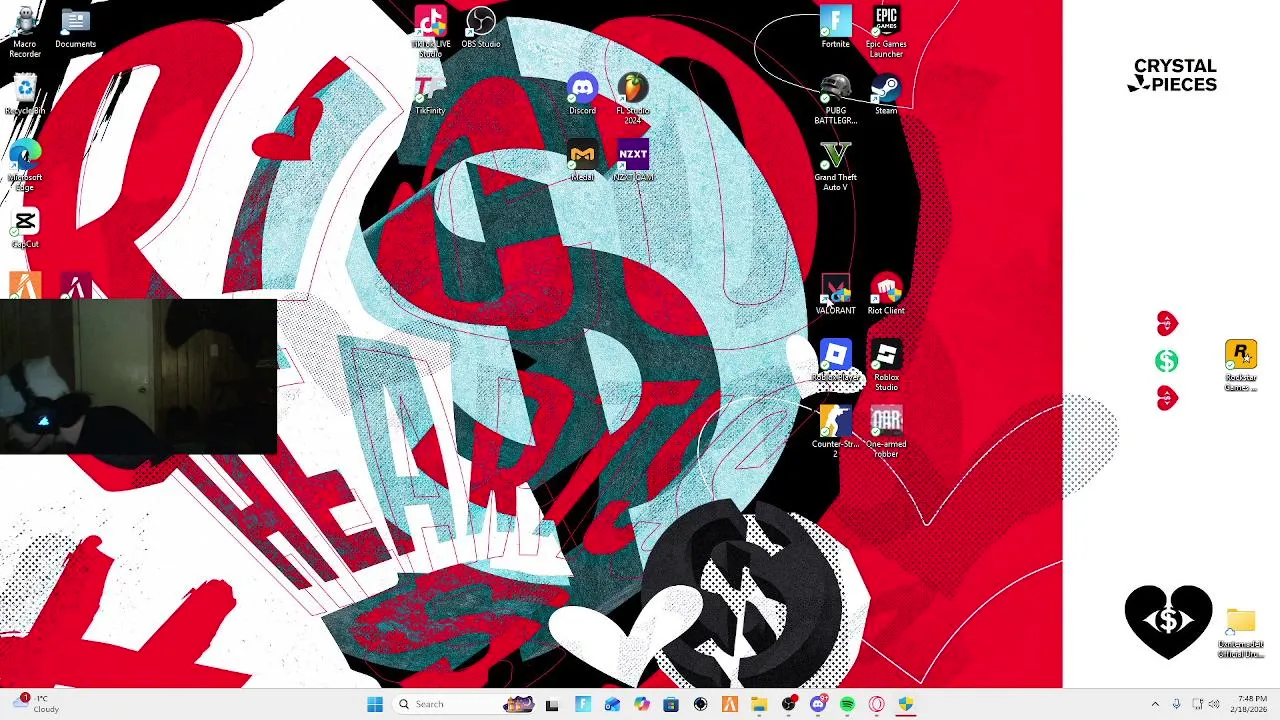Open Steam from the desktop
Image resolution: width=1280 pixels, height=720 pixels.
click(x=886, y=95)
